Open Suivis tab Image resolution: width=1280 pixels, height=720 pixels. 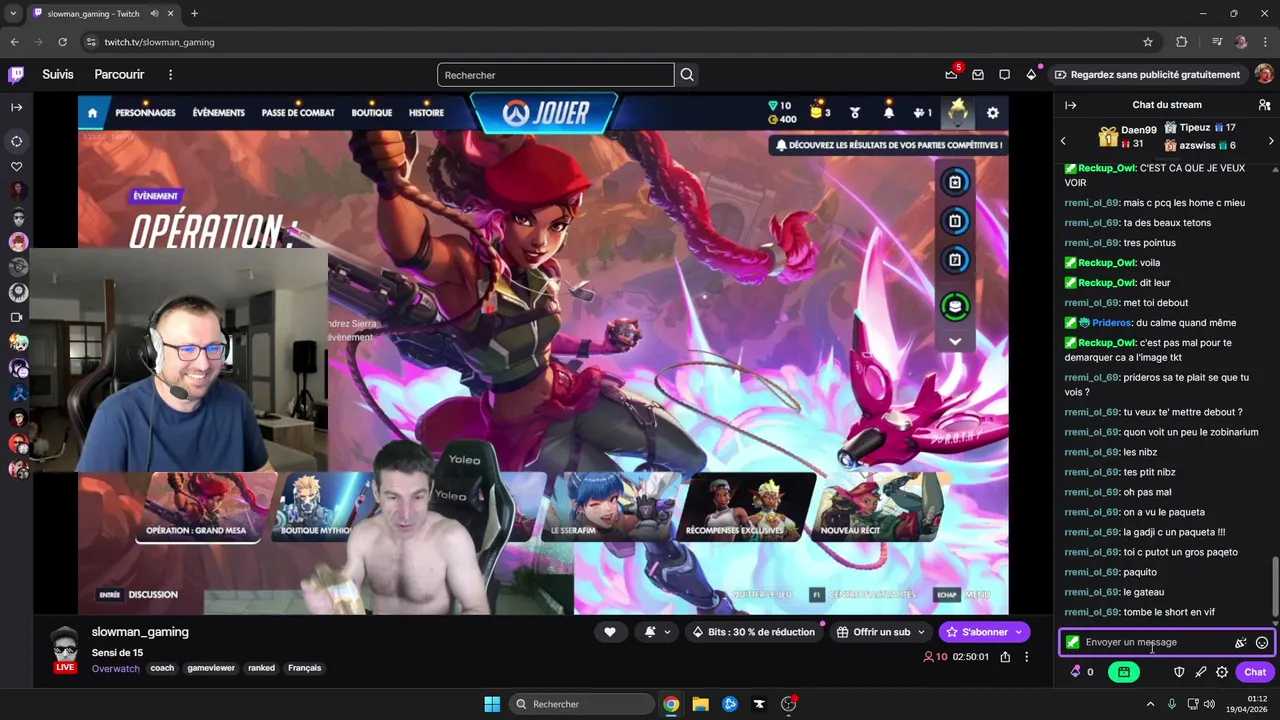tap(58, 75)
